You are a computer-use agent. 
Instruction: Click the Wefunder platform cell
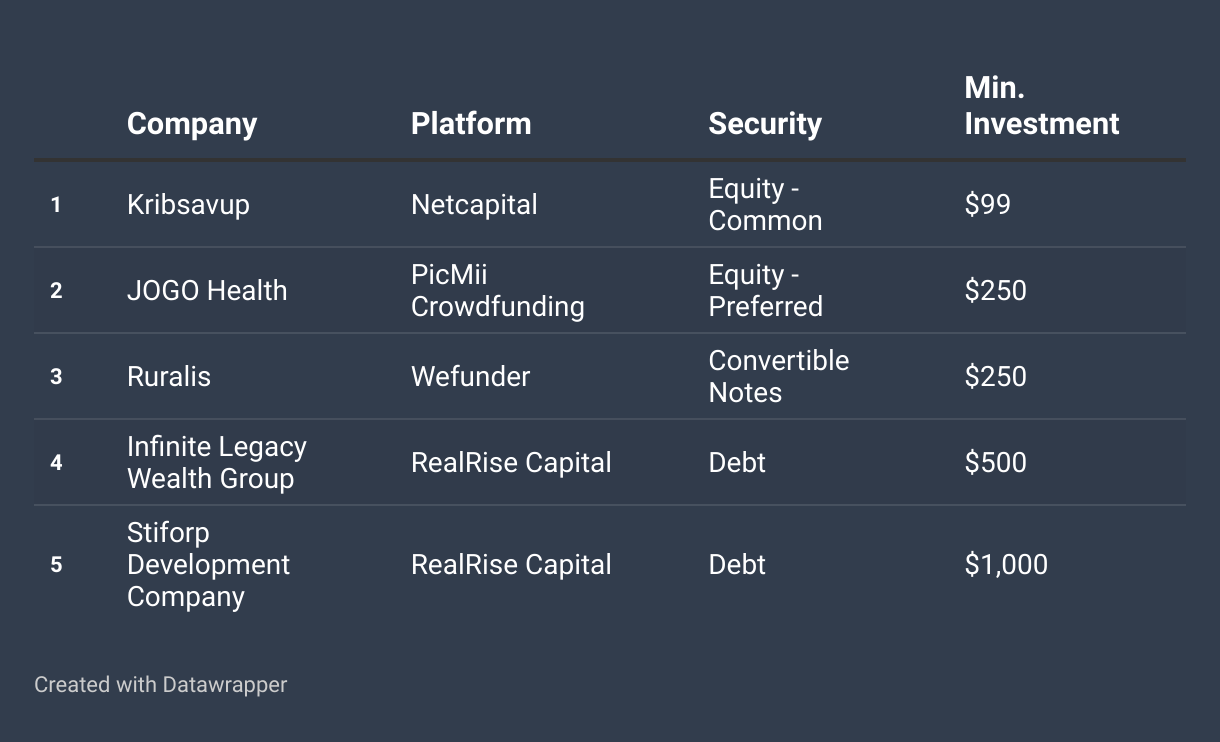[x=471, y=377]
